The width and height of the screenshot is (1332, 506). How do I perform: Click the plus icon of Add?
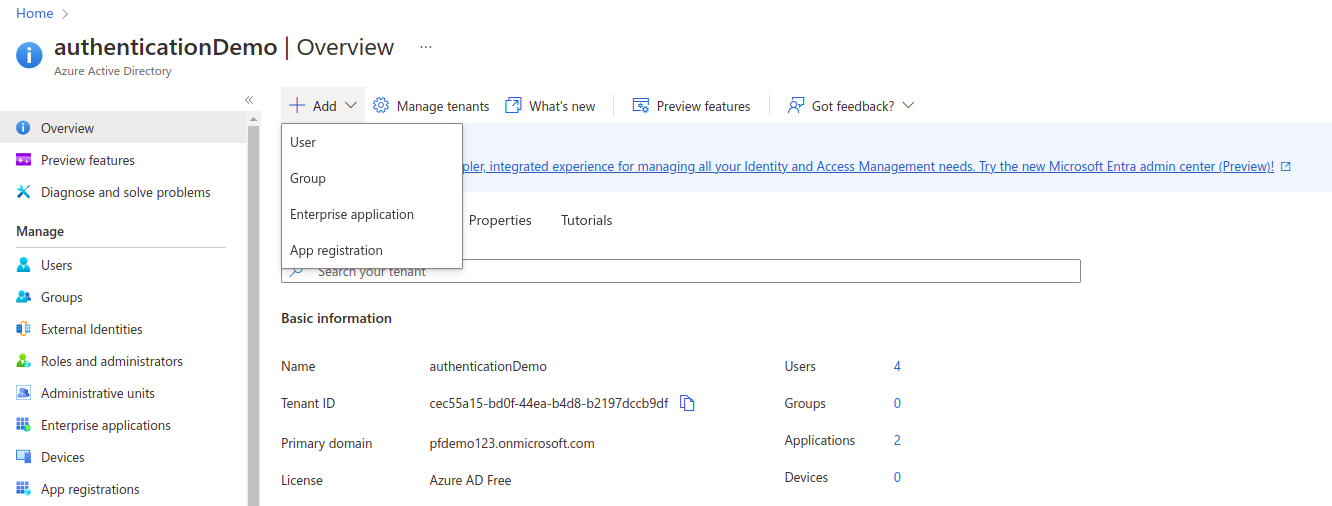tap(297, 105)
